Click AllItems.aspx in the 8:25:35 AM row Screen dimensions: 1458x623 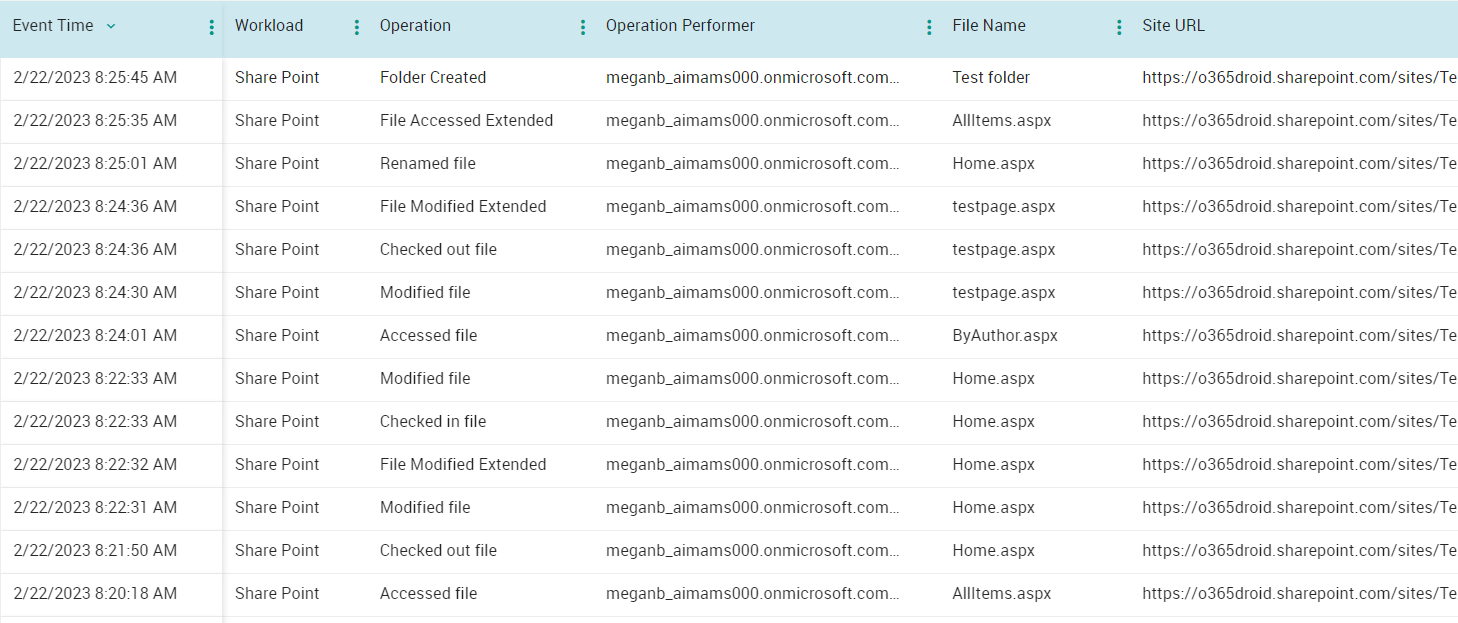(x=1002, y=121)
